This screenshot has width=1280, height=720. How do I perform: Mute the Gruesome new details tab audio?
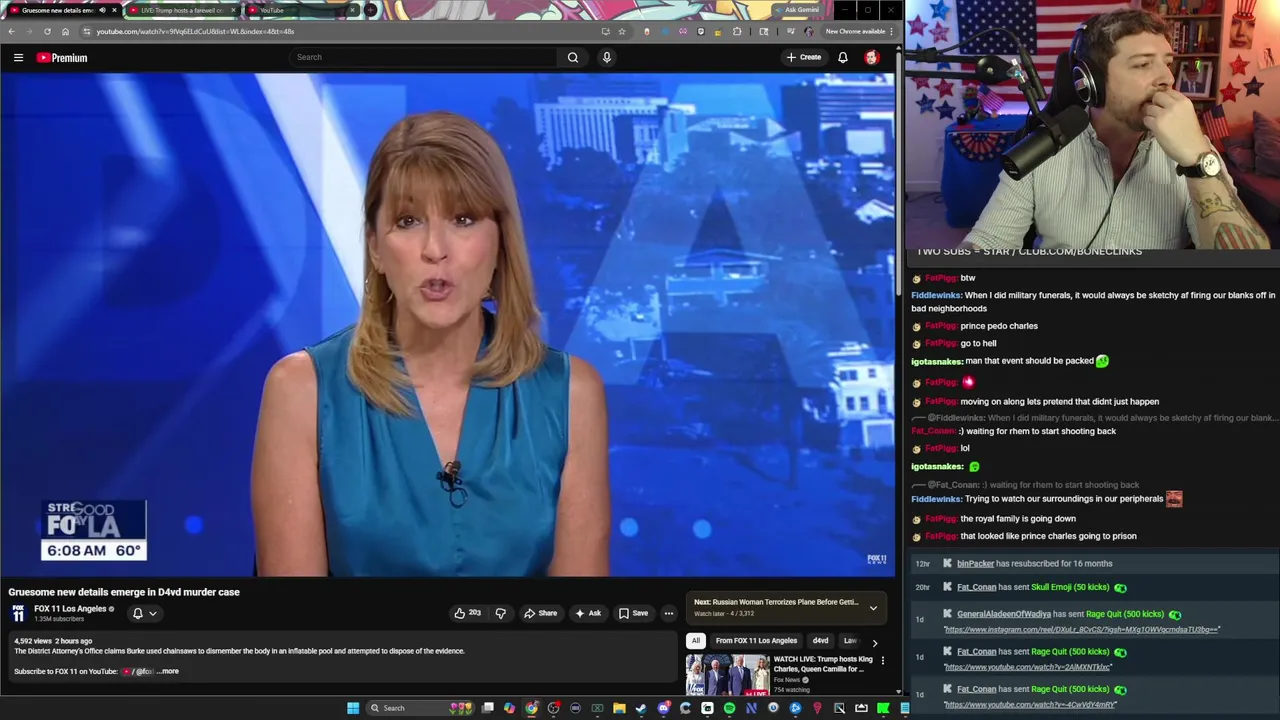[x=102, y=10]
